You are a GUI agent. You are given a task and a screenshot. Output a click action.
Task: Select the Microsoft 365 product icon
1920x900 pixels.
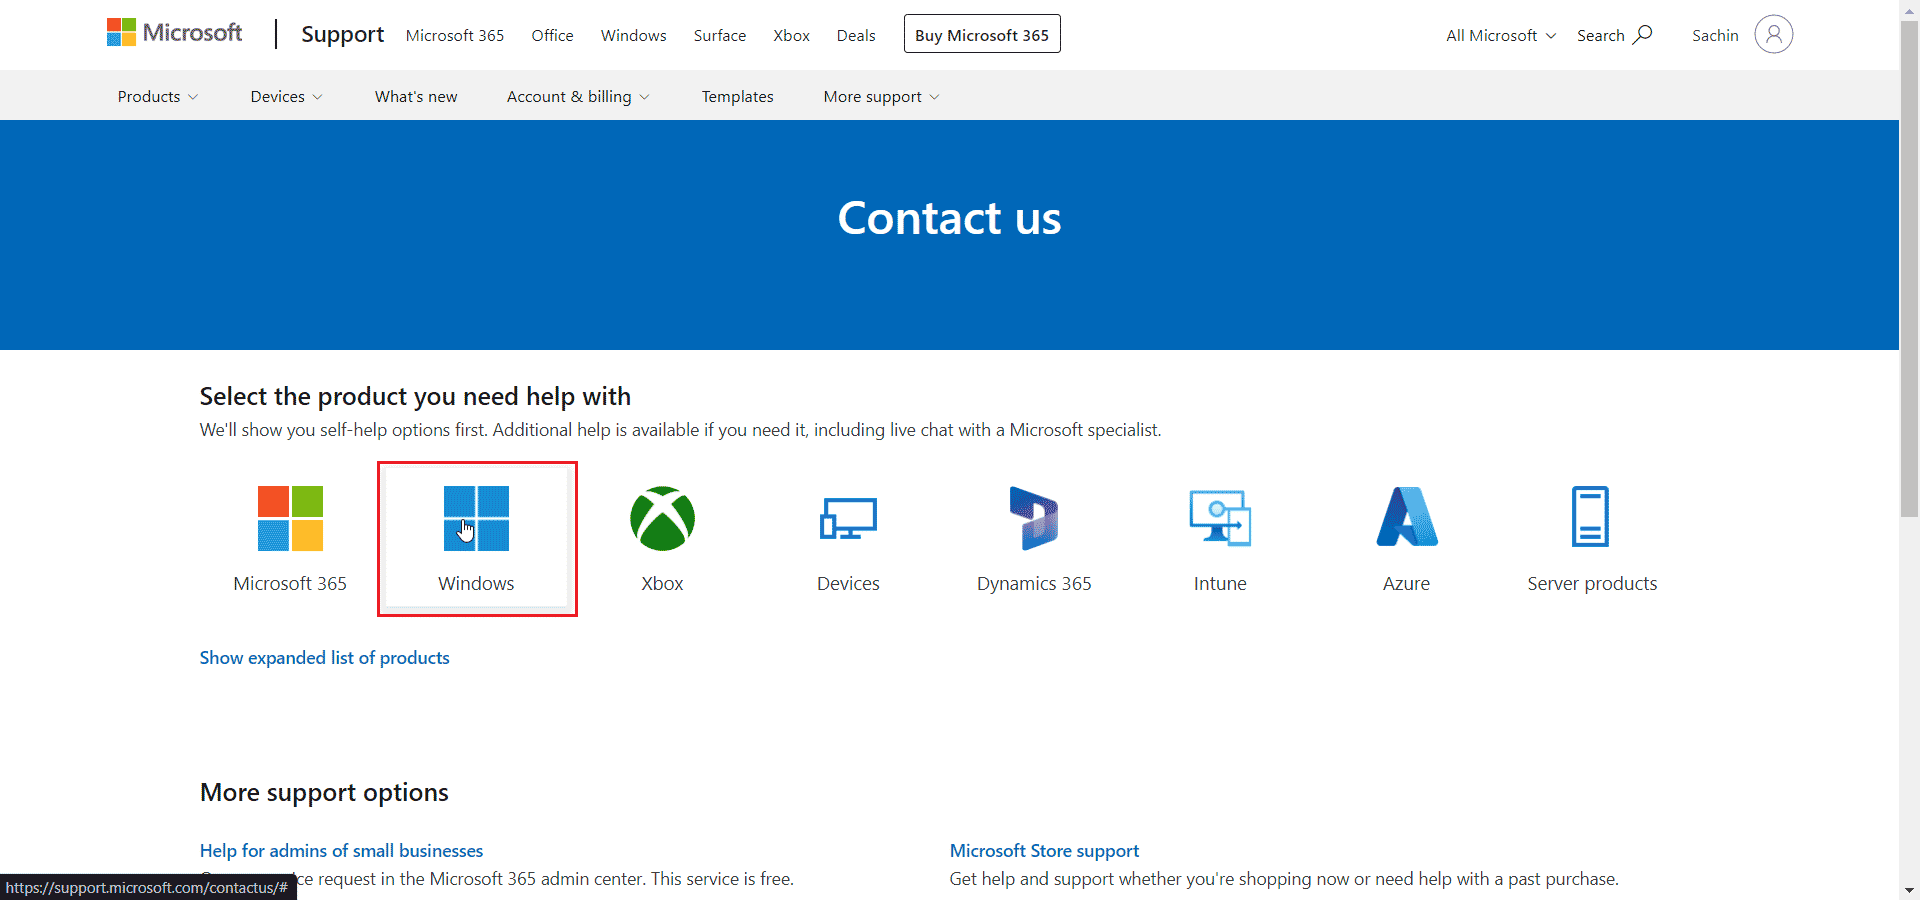(290, 519)
